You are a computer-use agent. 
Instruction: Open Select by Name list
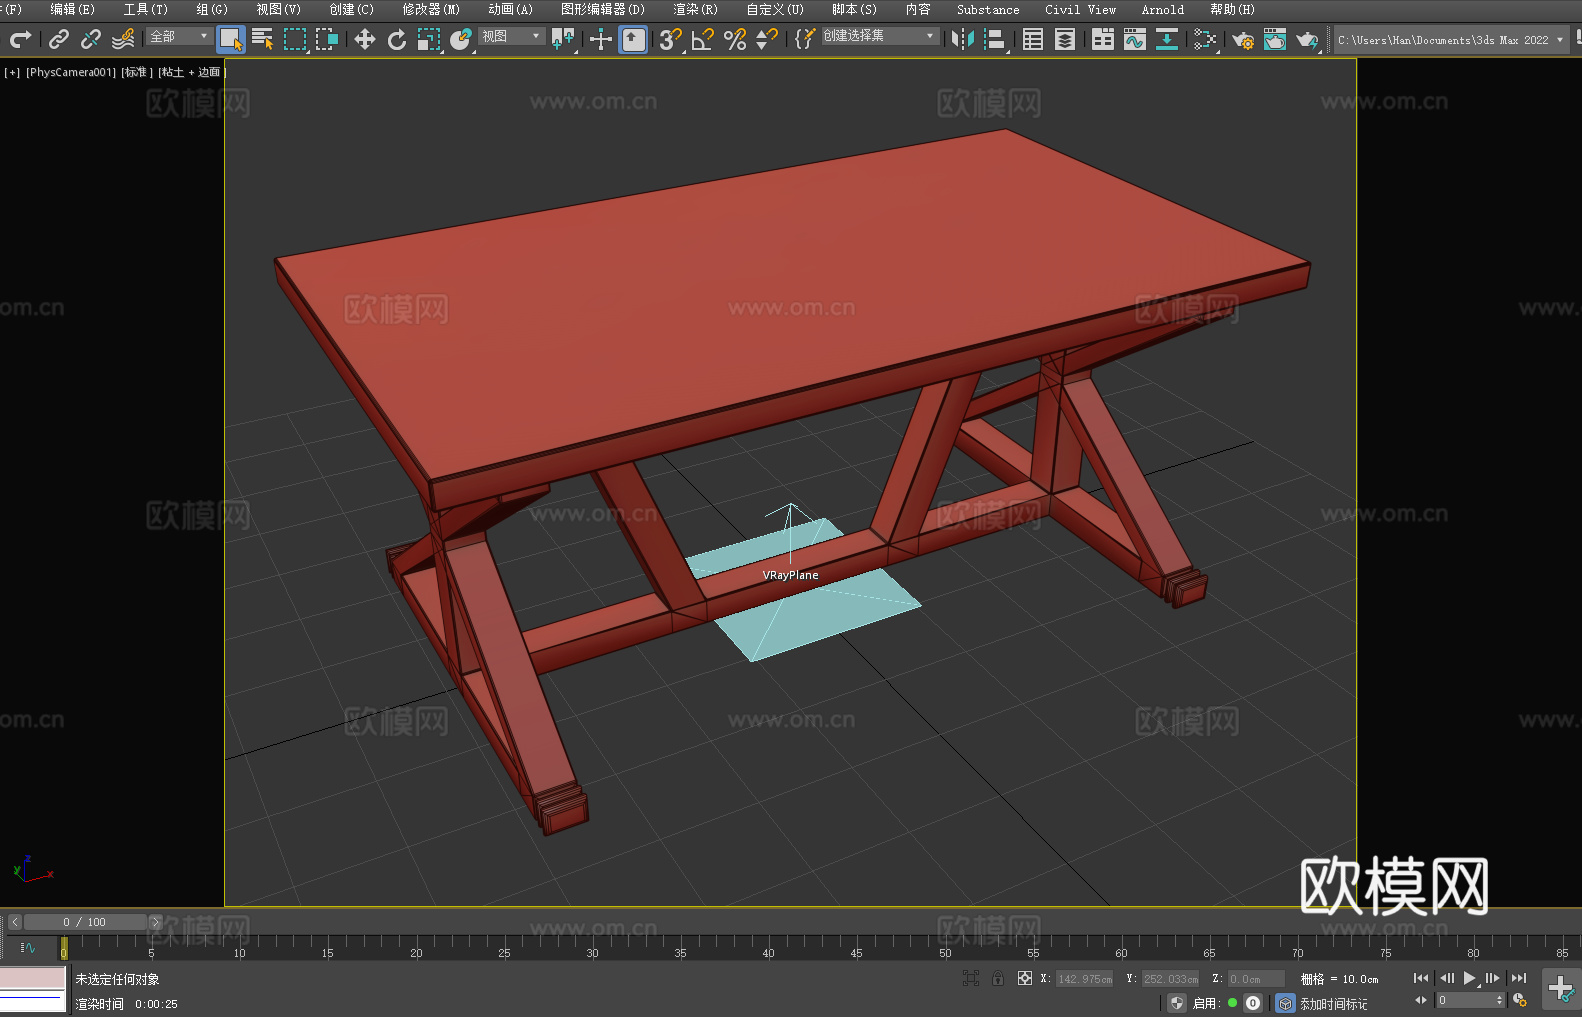coord(263,39)
